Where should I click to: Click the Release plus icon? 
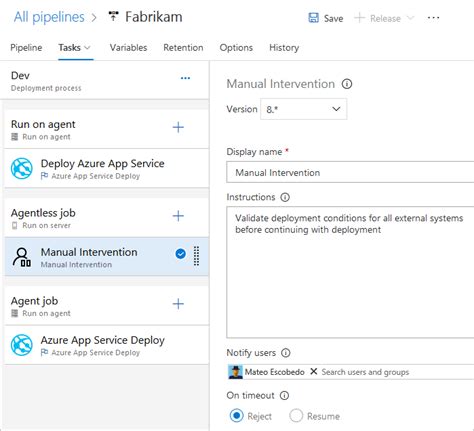pyautogui.click(x=359, y=18)
